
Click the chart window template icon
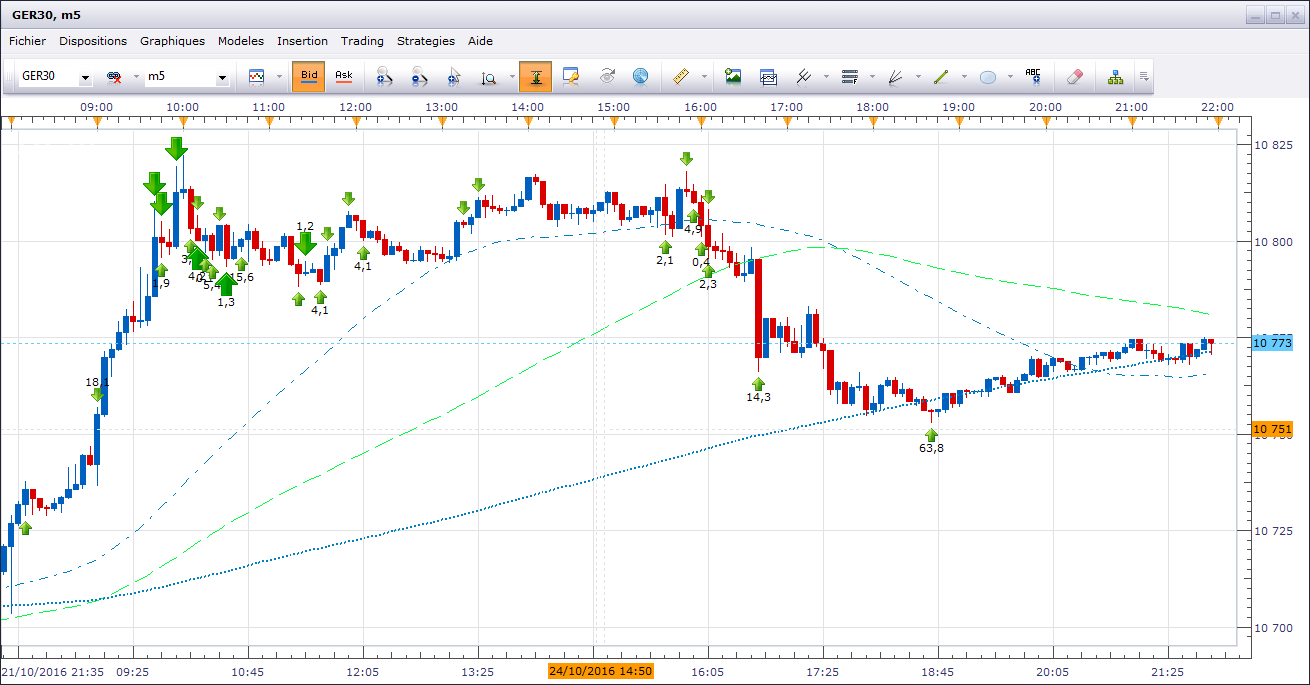tap(768, 76)
